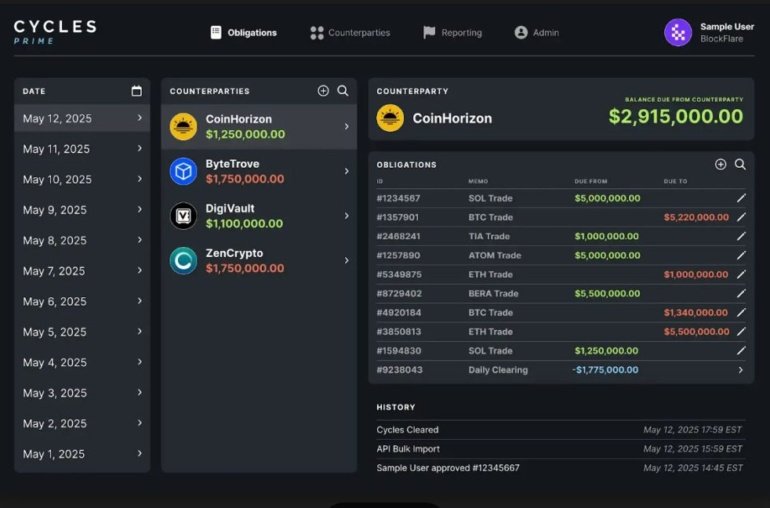770x508 pixels.
Task: Click -$1,775,000.00 Daily Clearing amount
Action: click(x=605, y=370)
